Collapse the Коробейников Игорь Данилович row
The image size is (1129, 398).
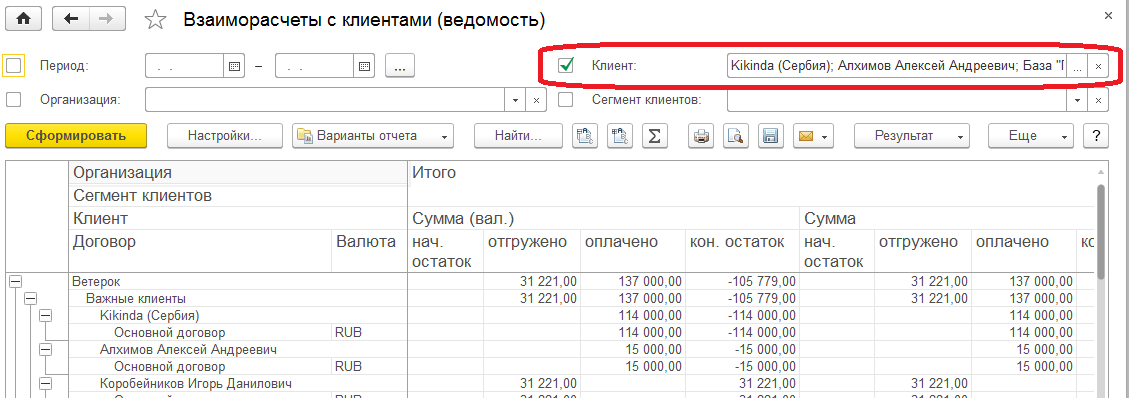click(x=45, y=383)
